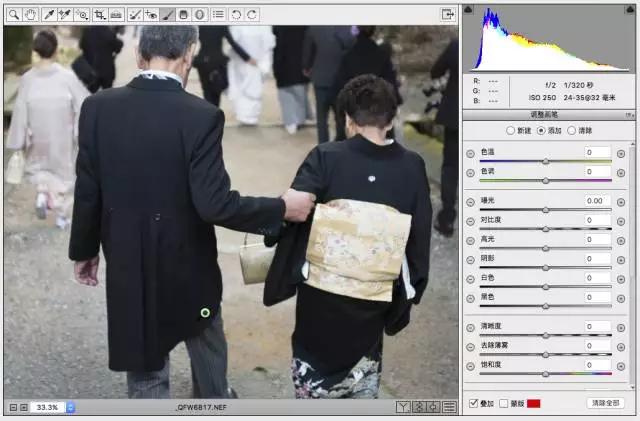Screen dimensions: 640x421
Task: Open the Preferences list icon
Action: coord(218,15)
